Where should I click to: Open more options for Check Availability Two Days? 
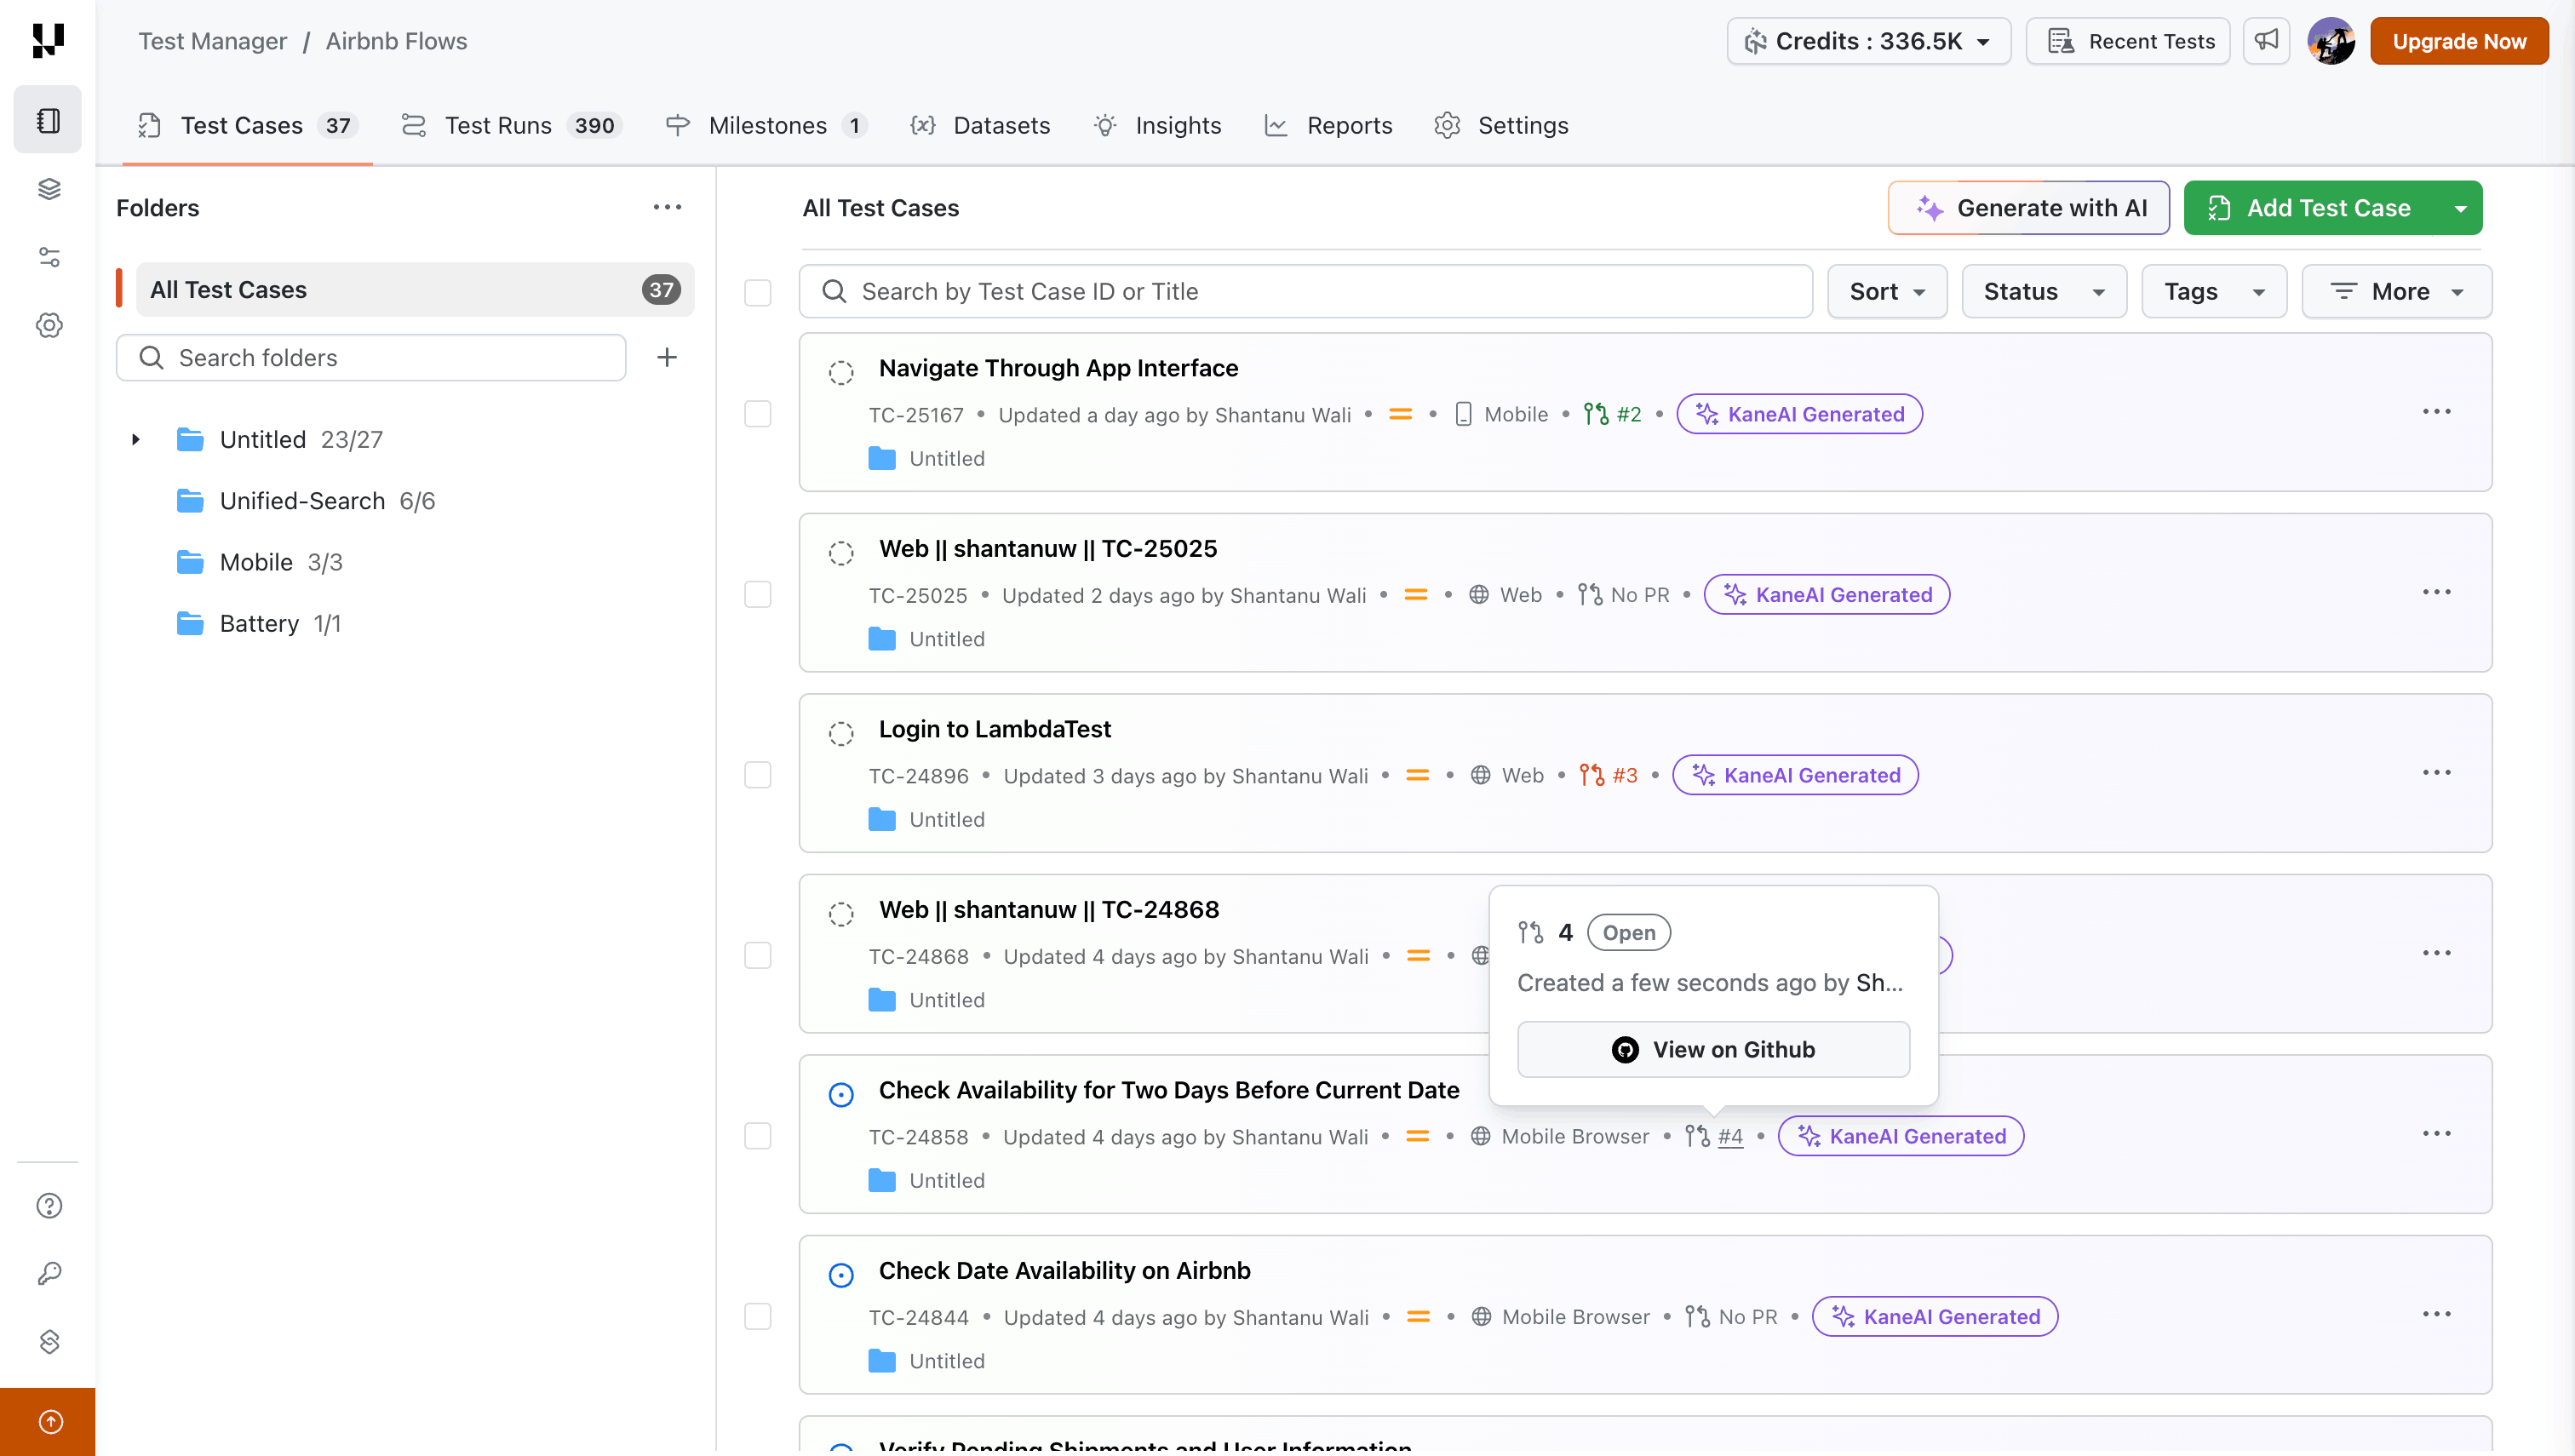pyautogui.click(x=2436, y=1134)
